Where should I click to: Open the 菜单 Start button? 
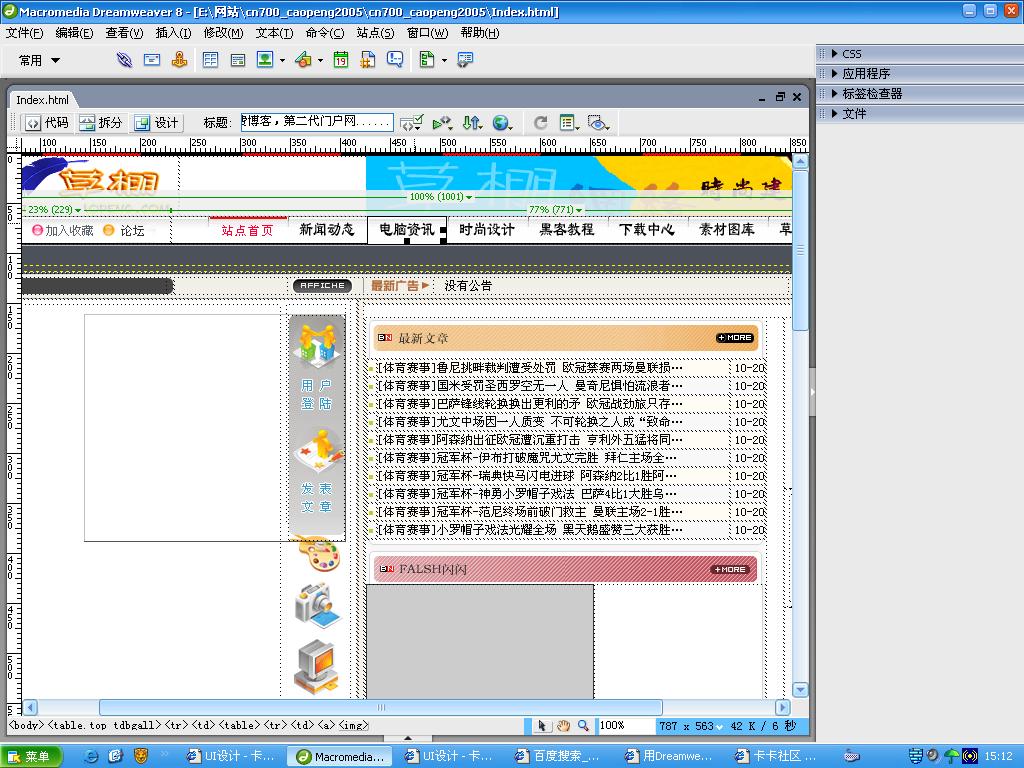click(x=31, y=756)
